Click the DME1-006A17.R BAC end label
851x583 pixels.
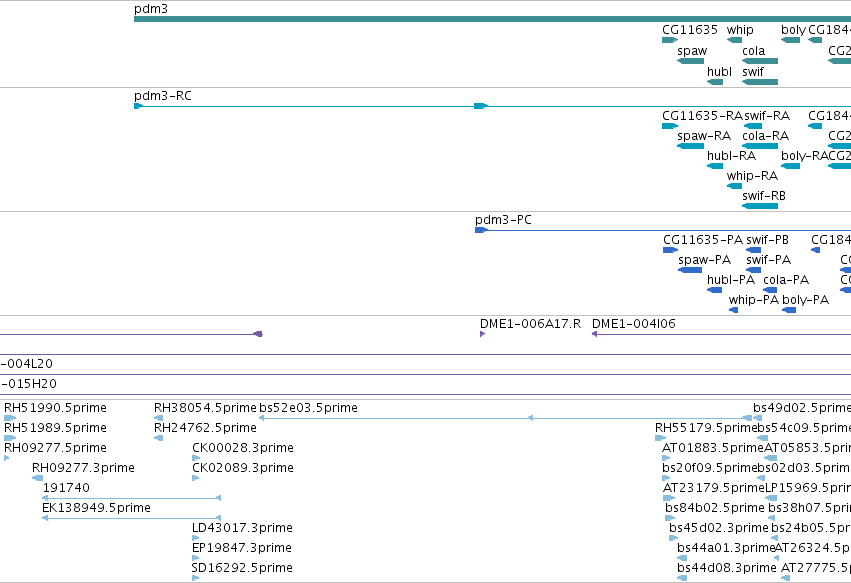530,324
